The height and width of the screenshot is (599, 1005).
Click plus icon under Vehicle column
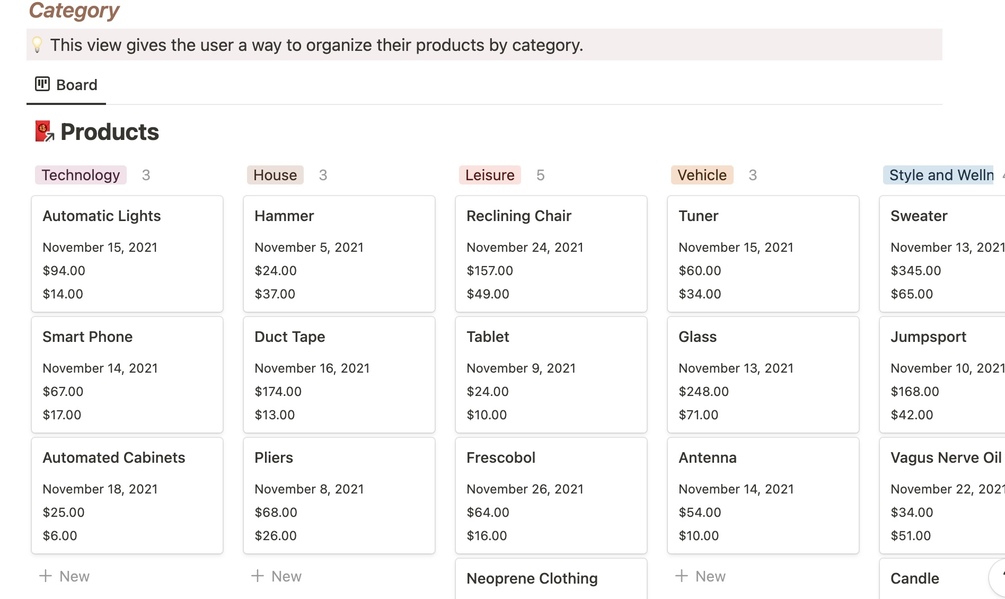point(681,576)
